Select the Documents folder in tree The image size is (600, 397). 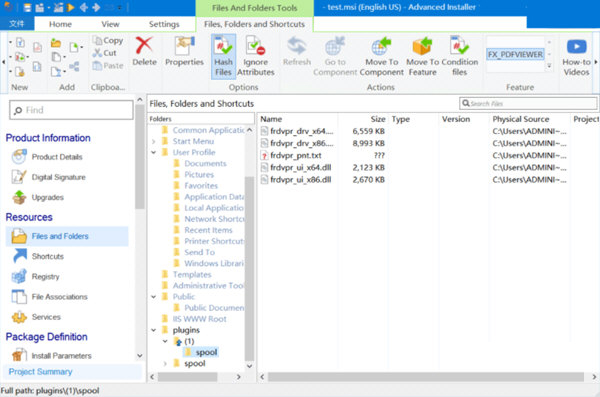(205, 163)
